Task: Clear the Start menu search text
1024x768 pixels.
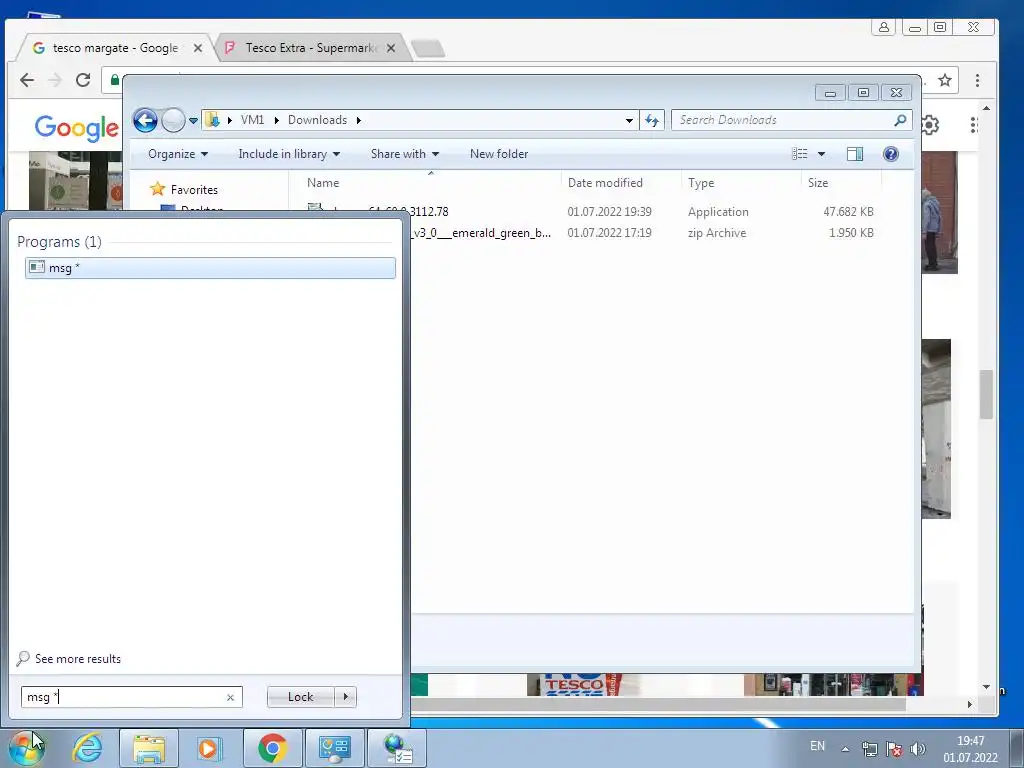Action: click(x=230, y=697)
